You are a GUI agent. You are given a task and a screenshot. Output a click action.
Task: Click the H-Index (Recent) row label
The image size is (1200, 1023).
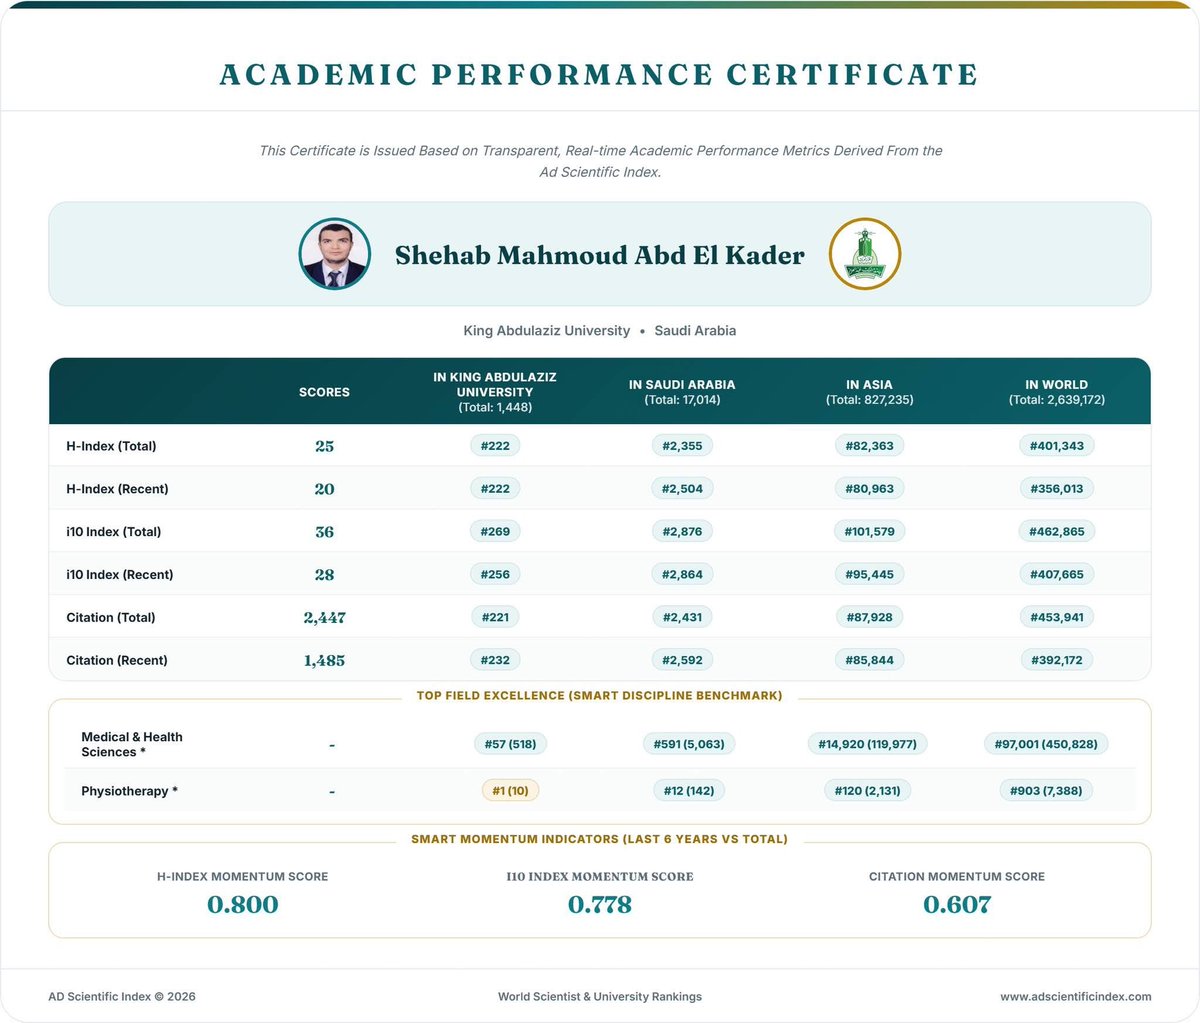pyautogui.click(x=117, y=489)
